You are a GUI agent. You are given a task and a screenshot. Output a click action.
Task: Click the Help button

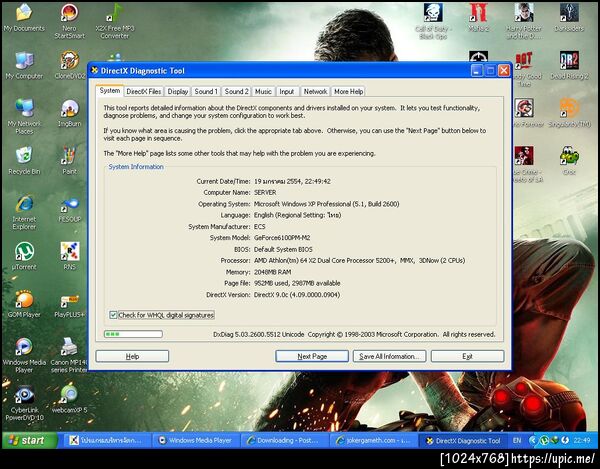click(x=132, y=356)
